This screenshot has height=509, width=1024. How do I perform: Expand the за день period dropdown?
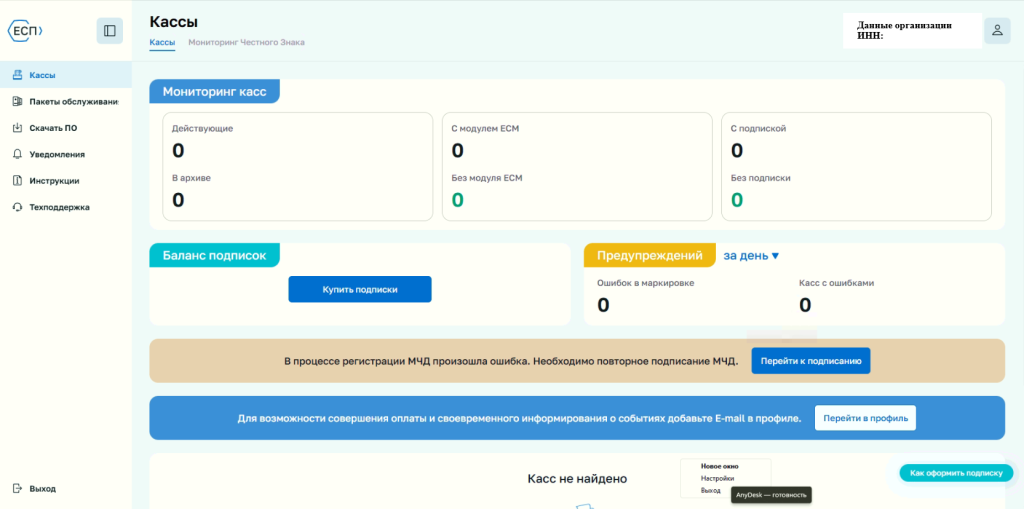pos(751,256)
